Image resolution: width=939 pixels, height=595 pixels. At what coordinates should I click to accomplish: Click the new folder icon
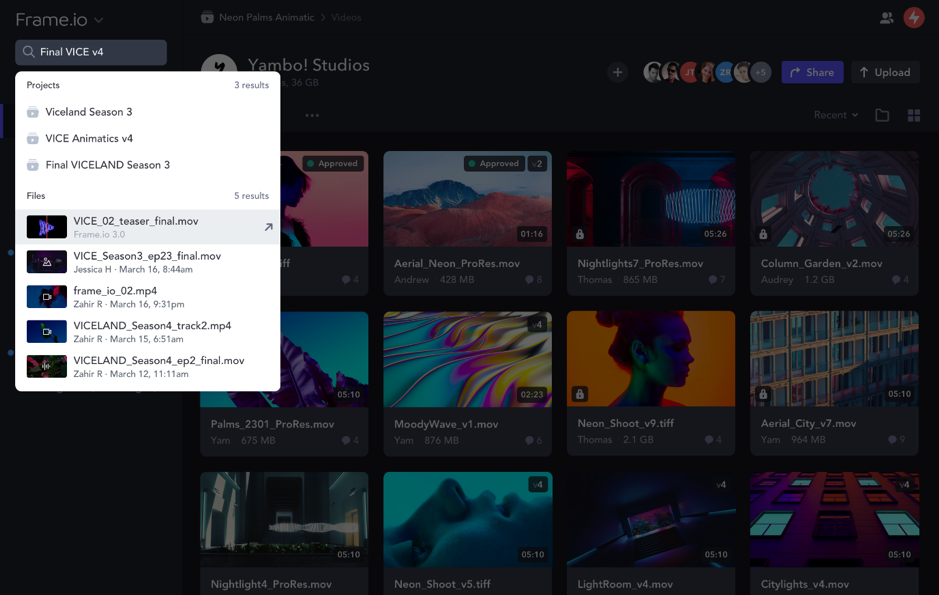[x=882, y=115]
